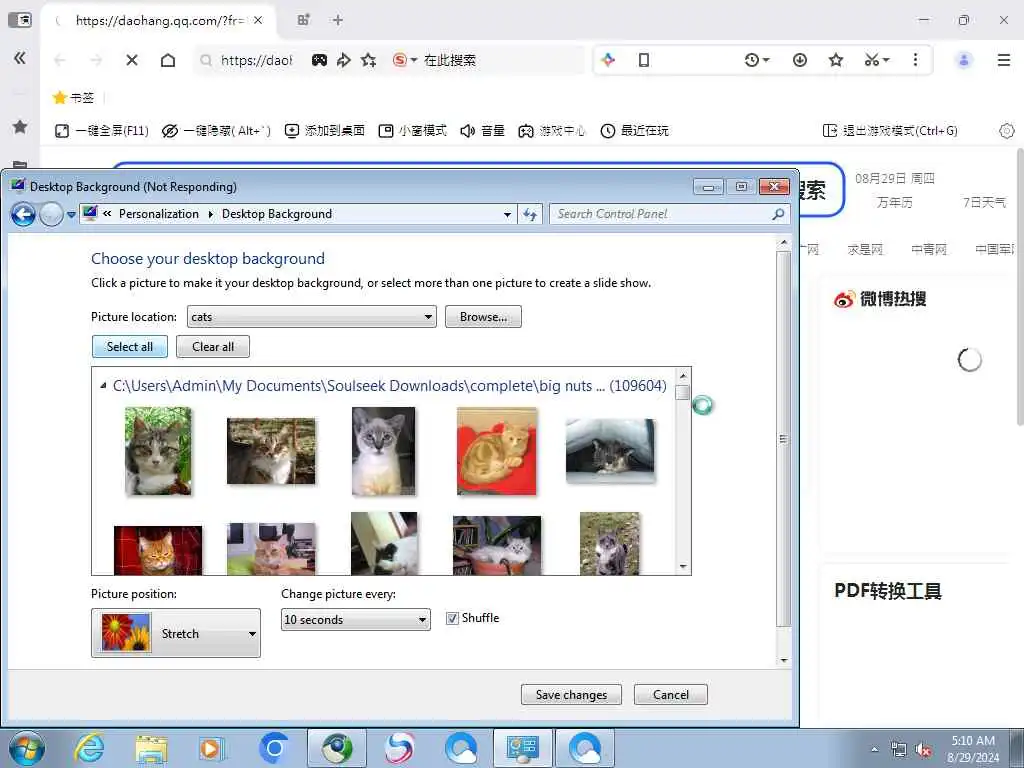Screen dimensions: 1024x768
Task: Select the Siamese kitten thumbnail
Action: pyautogui.click(x=383, y=451)
